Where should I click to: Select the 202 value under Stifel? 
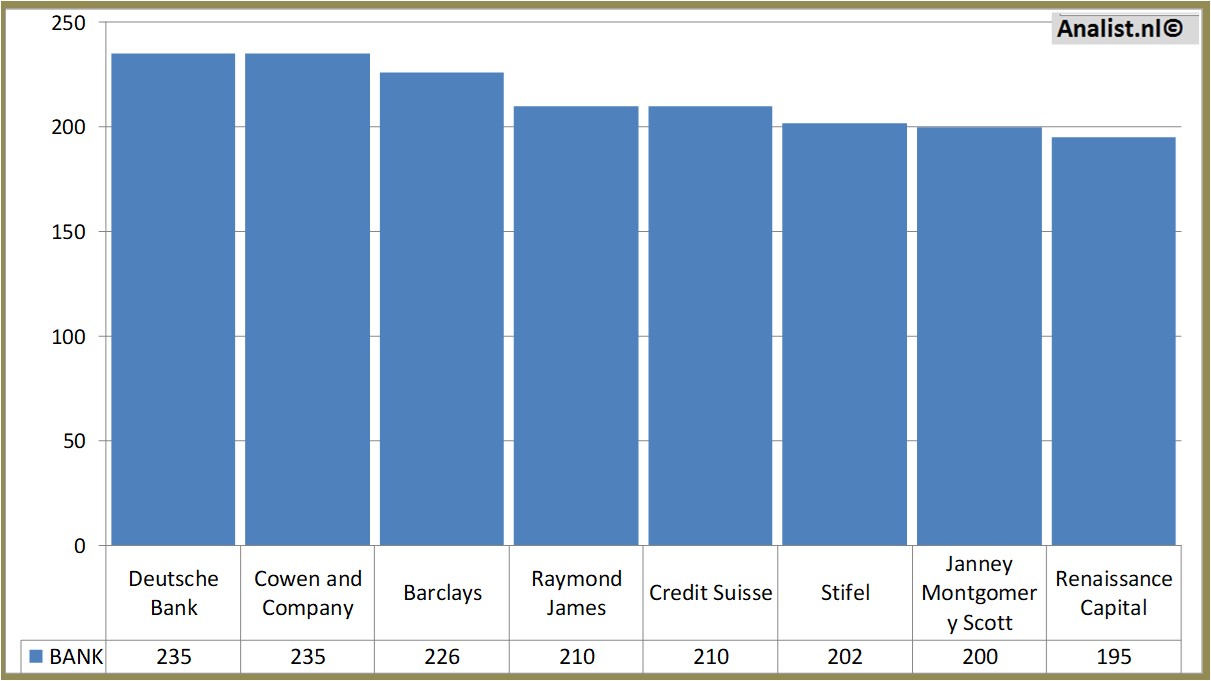[x=845, y=657]
